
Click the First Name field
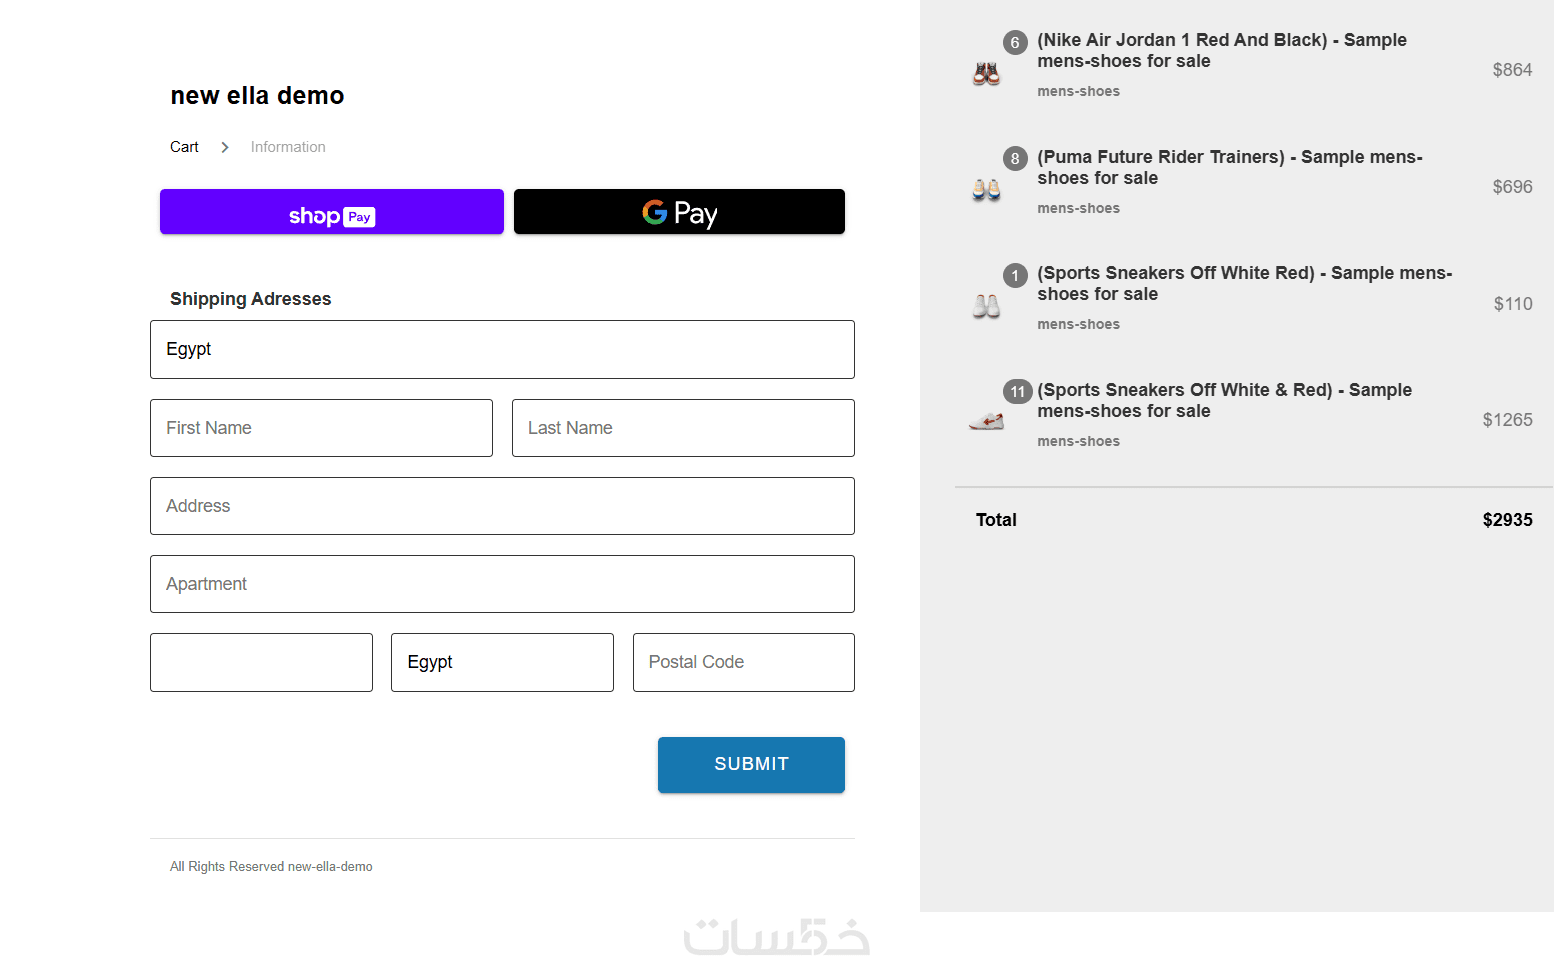321,428
